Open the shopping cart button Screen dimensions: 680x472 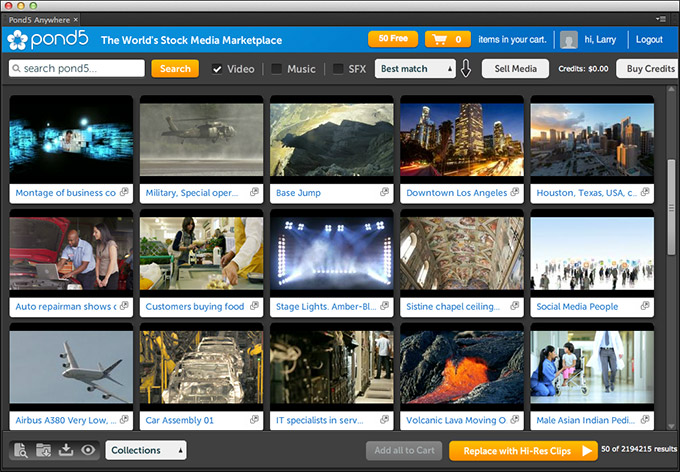[447, 40]
